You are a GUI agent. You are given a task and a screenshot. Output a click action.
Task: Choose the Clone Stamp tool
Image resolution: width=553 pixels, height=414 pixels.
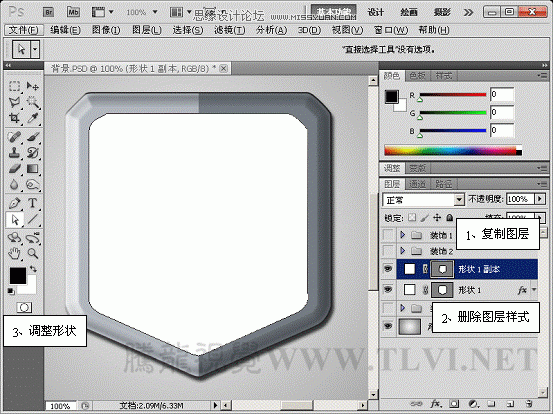click(x=14, y=153)
